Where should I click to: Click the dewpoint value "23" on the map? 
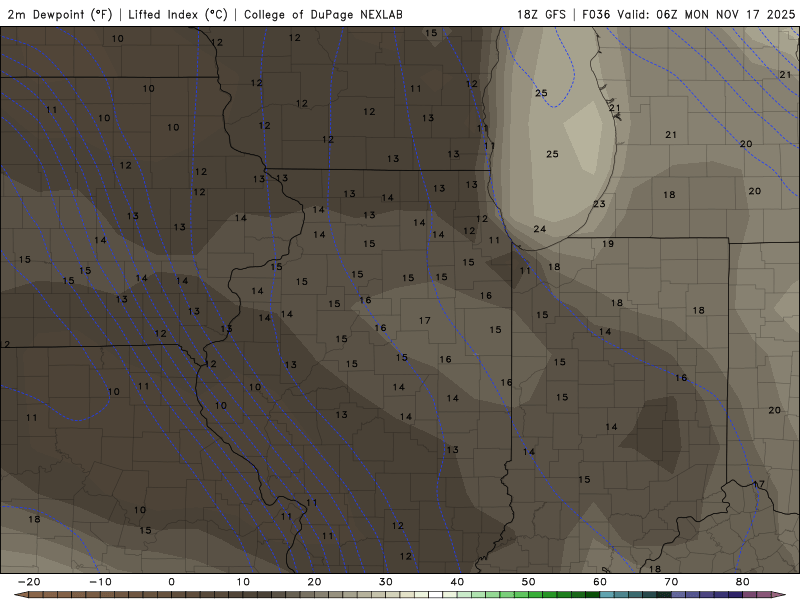(599, 204)
